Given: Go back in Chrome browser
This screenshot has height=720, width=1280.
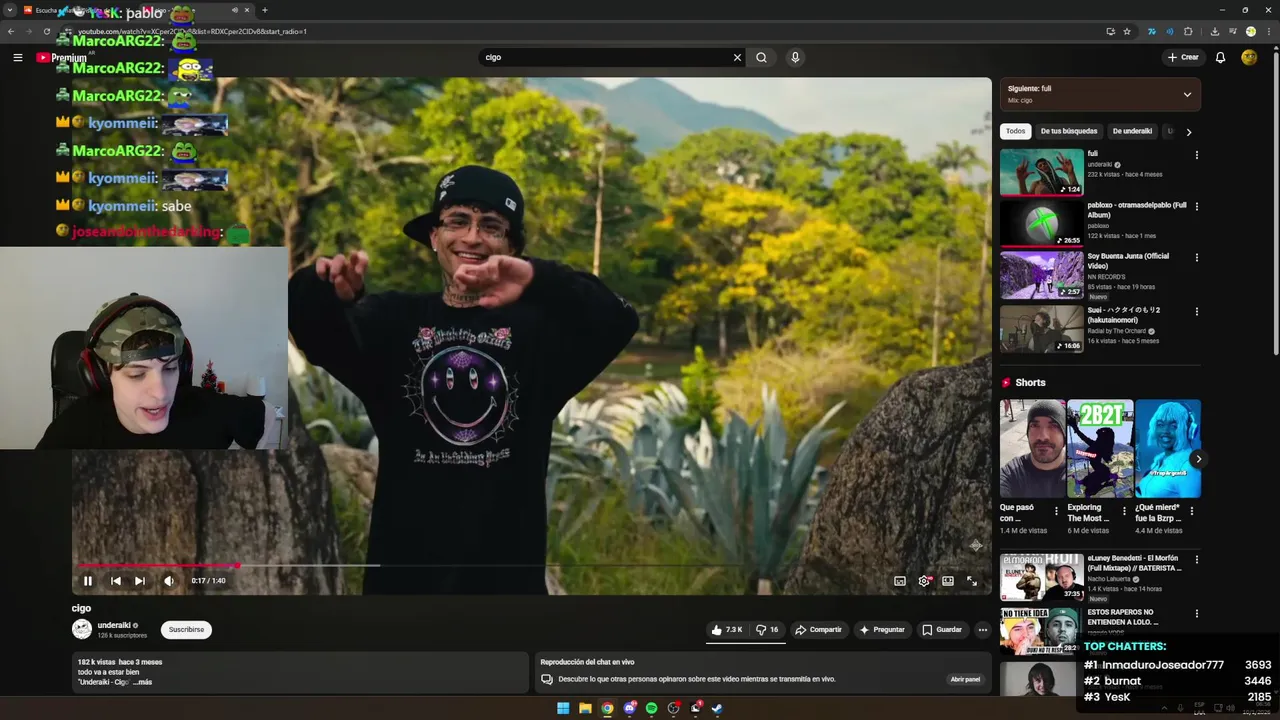Looking at the screenshot, I should (11, 31).
